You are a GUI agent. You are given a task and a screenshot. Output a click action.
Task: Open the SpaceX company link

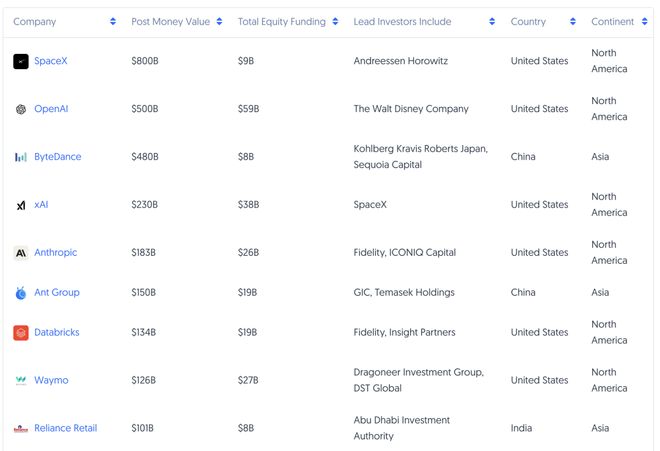click(x=51, y=62)
